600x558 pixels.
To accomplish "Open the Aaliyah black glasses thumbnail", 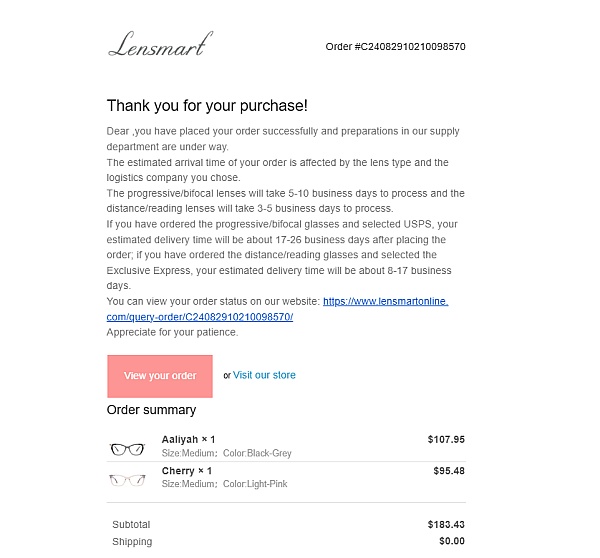I will point(127,449).
